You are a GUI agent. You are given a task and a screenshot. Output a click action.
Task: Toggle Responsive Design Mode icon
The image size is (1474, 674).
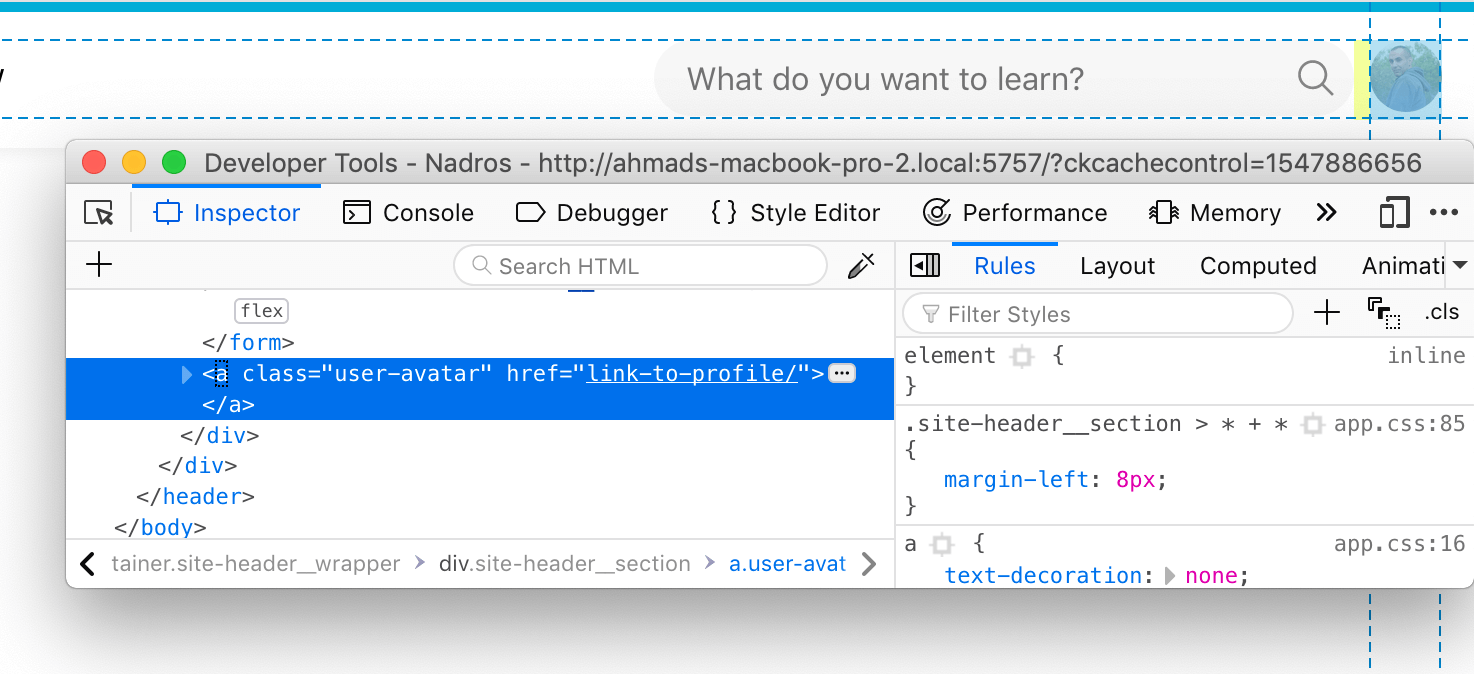pos(1393,213)
